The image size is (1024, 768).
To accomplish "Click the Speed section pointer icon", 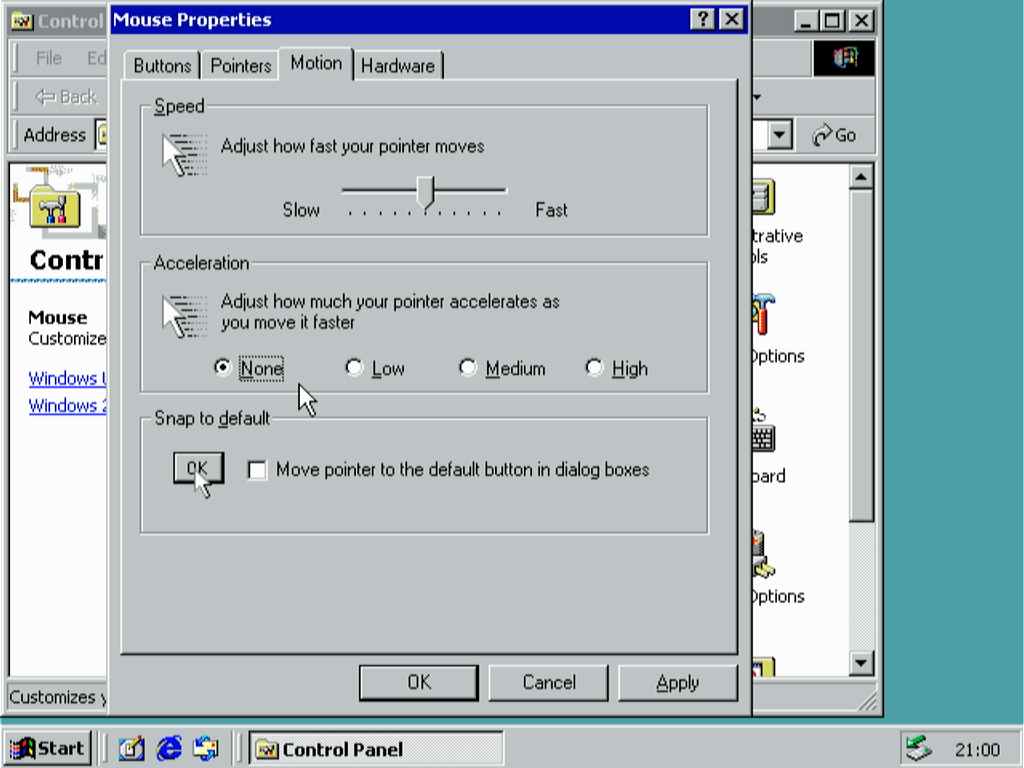I will click(184, 155).
